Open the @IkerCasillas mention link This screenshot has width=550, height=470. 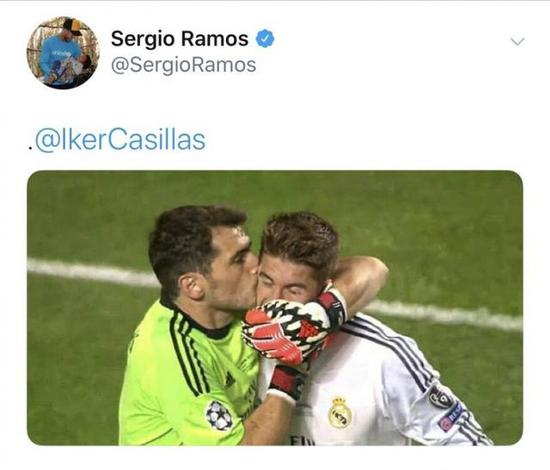[x=120, y=141]
